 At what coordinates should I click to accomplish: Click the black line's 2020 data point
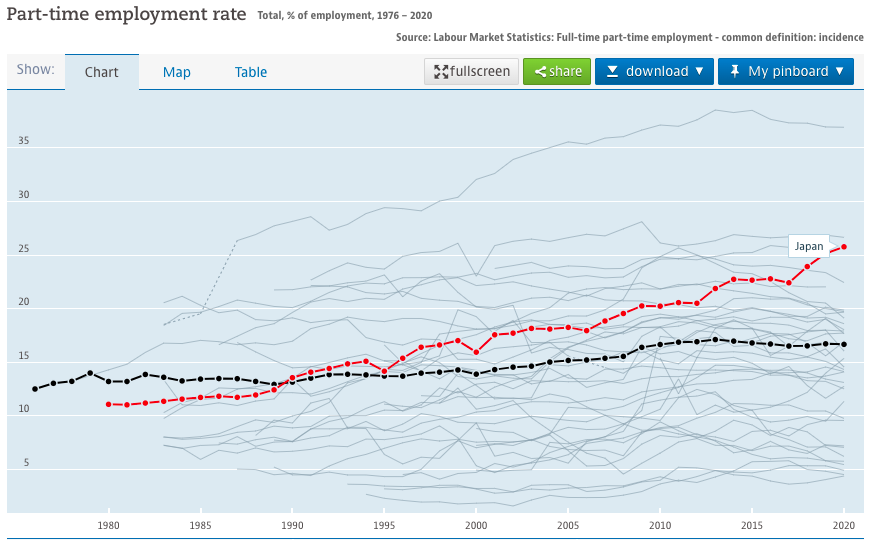(844, 345)
